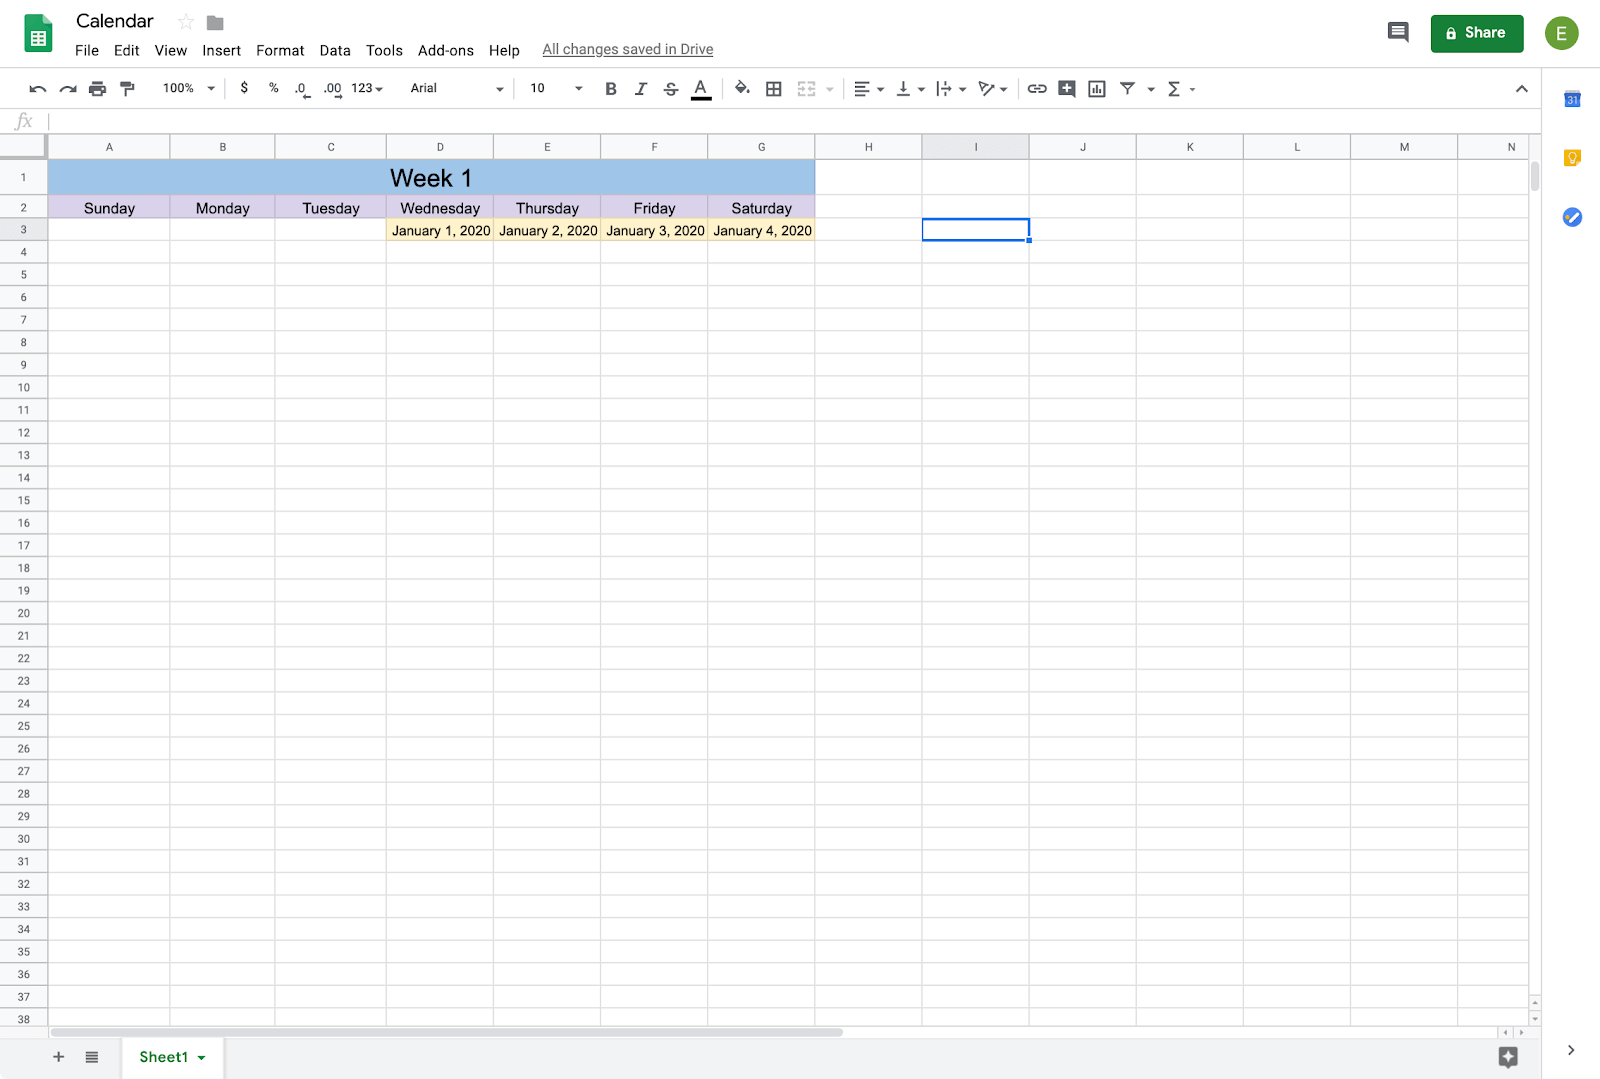Click the Undo icon in toolbar
Viewport: 1600px width, 1079px height.
coord(38,89)
